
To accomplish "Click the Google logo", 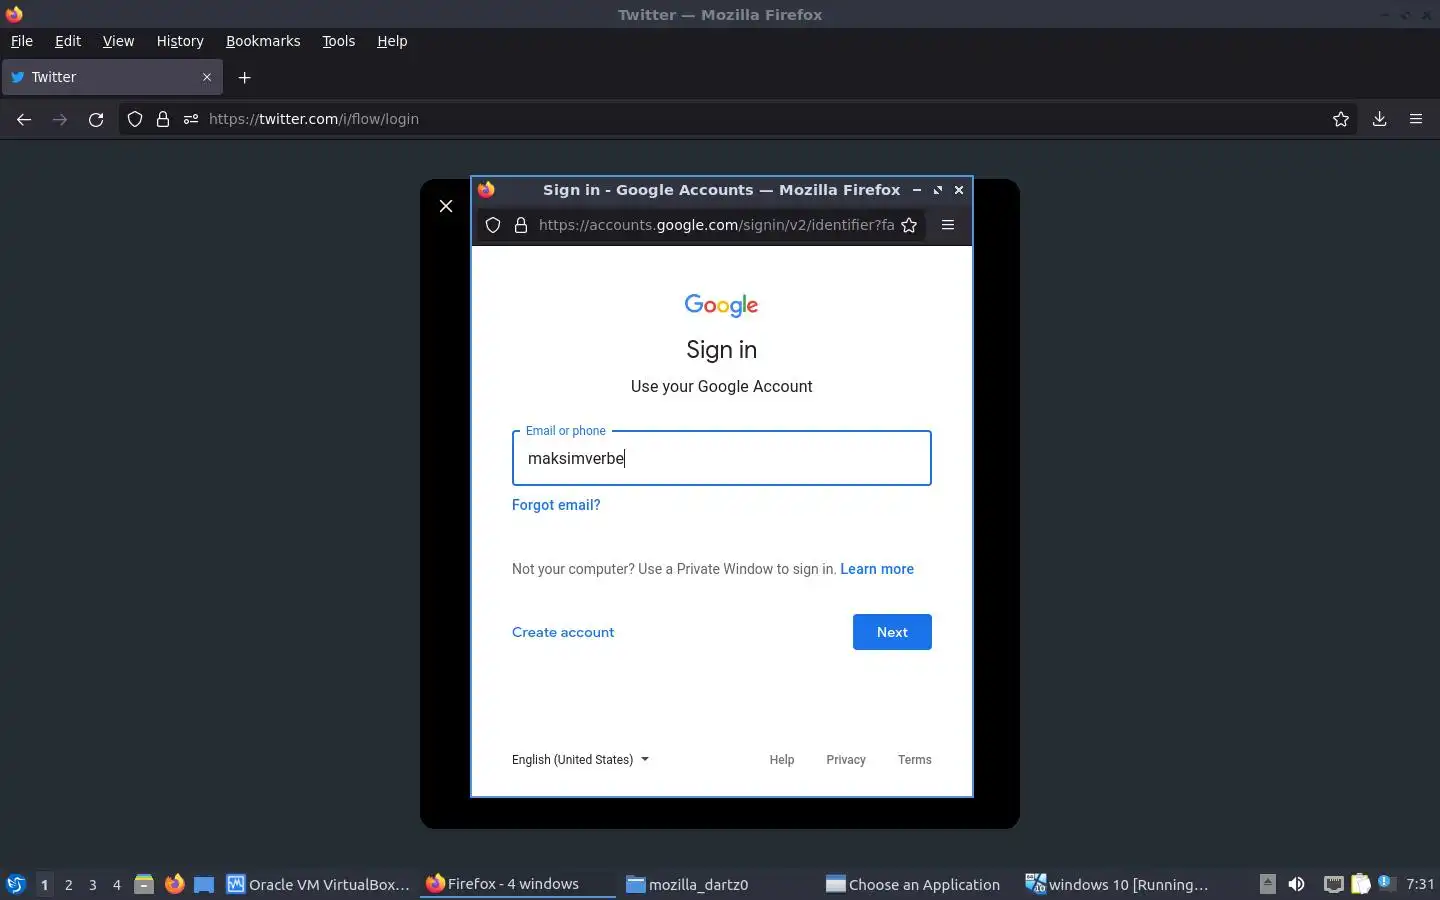I will (722, 305).
